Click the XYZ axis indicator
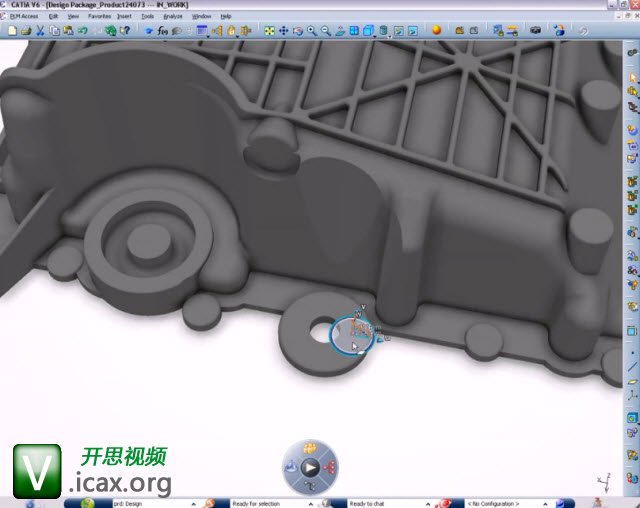 604,483
